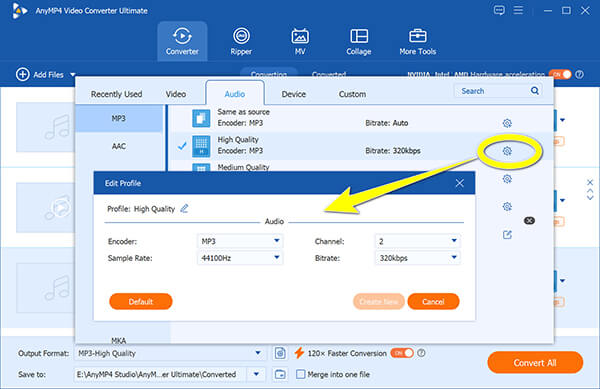Open the Encoder dropdown

click(240, 241)
